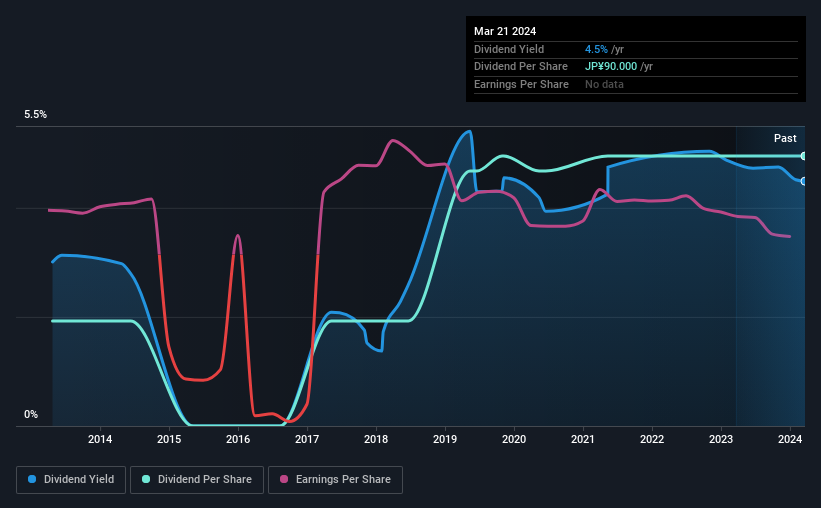
Task: Click the No data earnings value
Action: click(604, 84)
